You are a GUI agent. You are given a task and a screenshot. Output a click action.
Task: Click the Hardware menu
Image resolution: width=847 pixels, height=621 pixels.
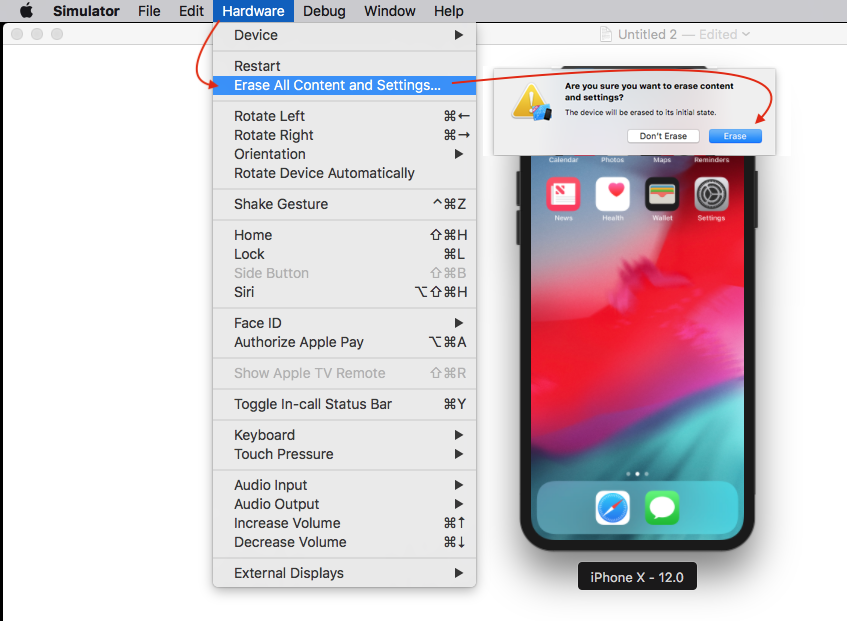pyautogui.click(x=253, y=11)
